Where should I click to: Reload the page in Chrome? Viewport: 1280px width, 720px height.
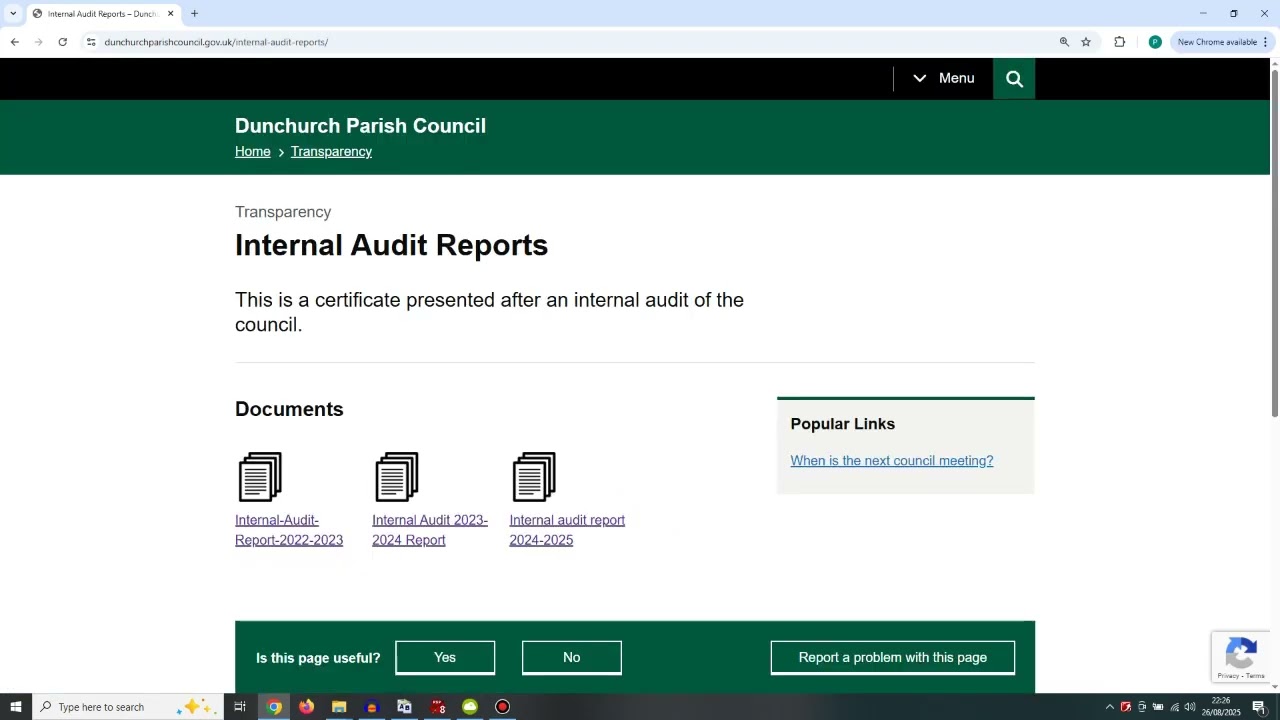tap(62, 42)
